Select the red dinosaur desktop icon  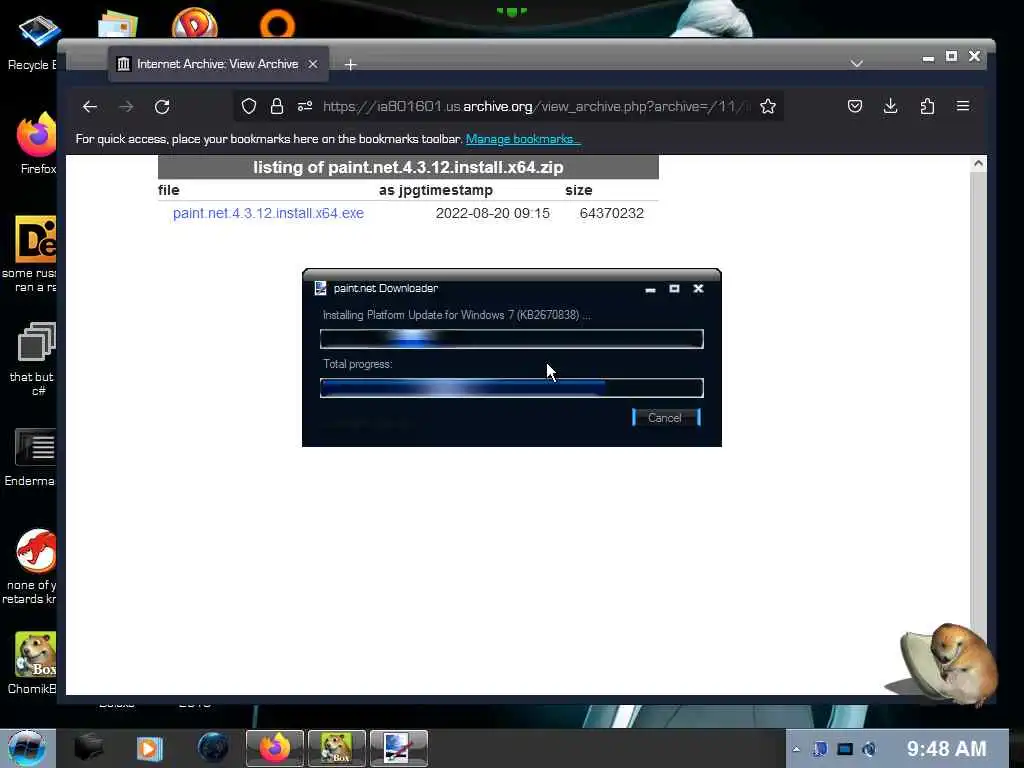[x=30, y=567]
